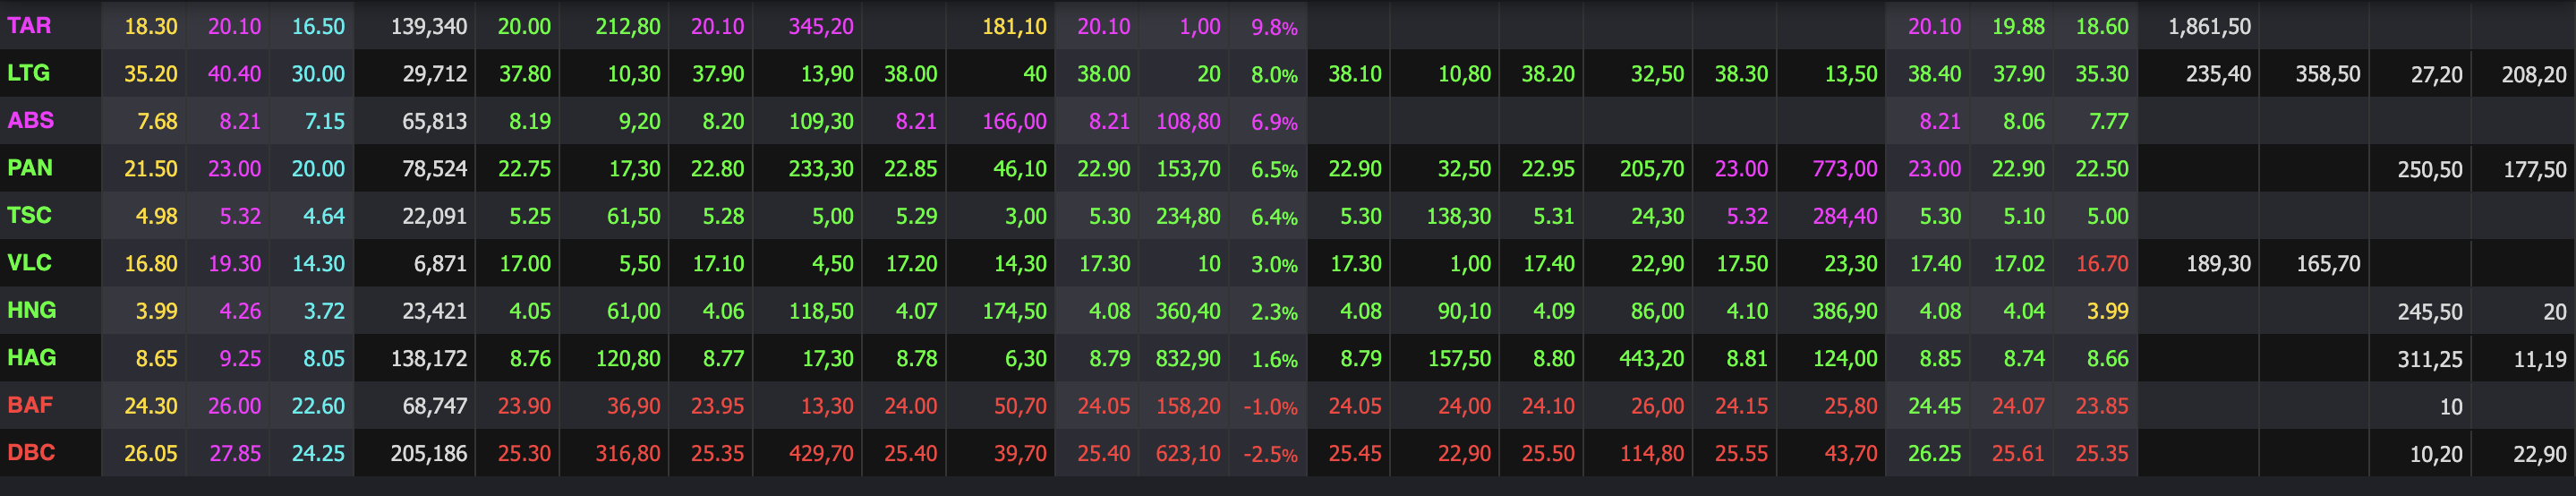Select LTG ceiling price 40.40
Screen dimensions: 2576x496
(234, 74)
